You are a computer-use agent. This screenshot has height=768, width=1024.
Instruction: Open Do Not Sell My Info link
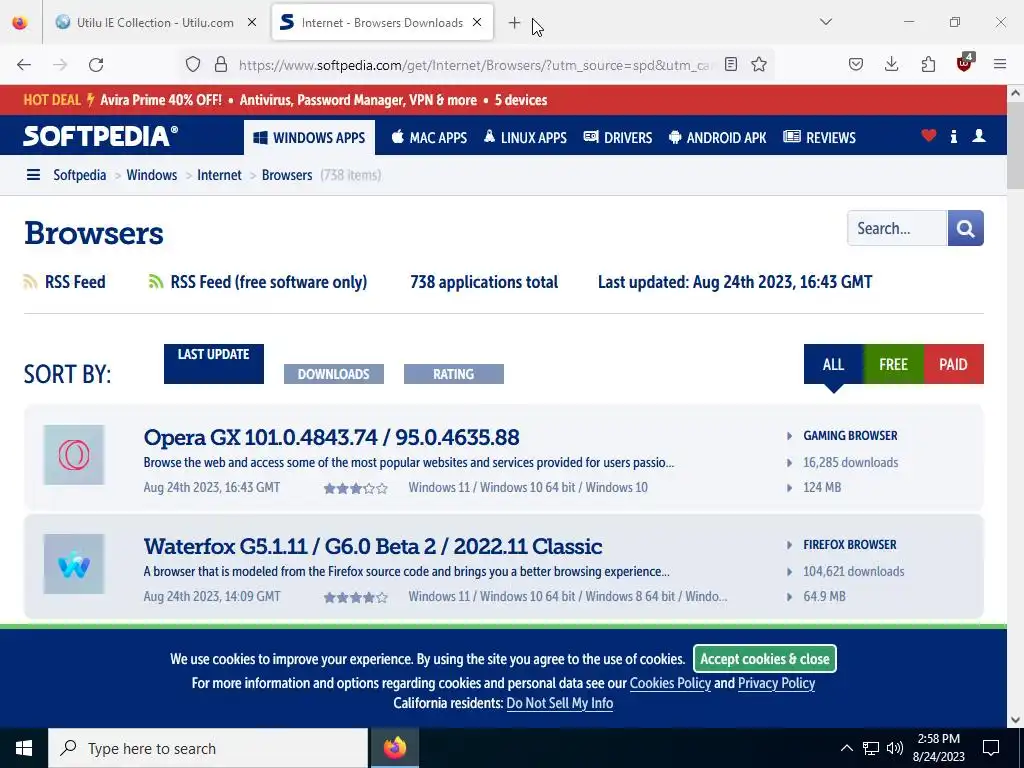(560, 703)
